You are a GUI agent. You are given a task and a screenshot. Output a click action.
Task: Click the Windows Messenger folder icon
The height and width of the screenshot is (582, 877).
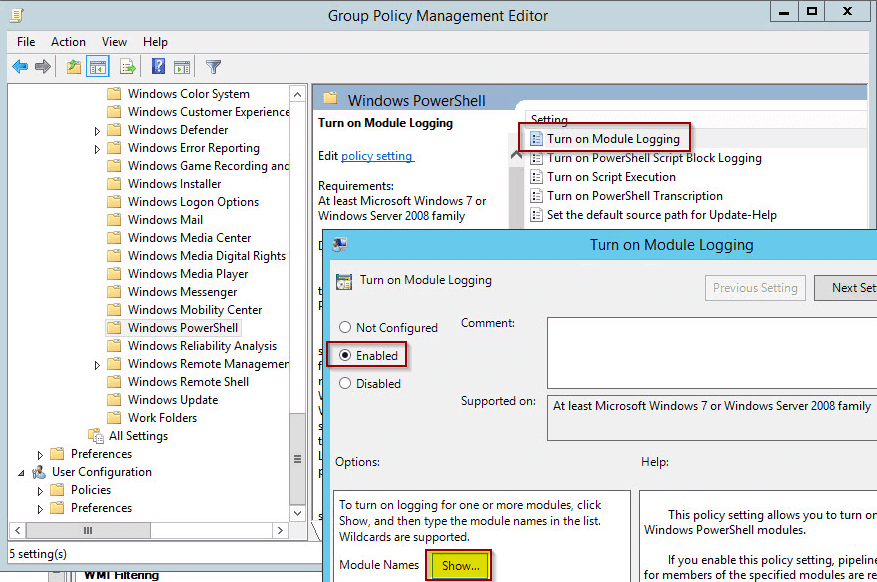click(x=114, y=292)
